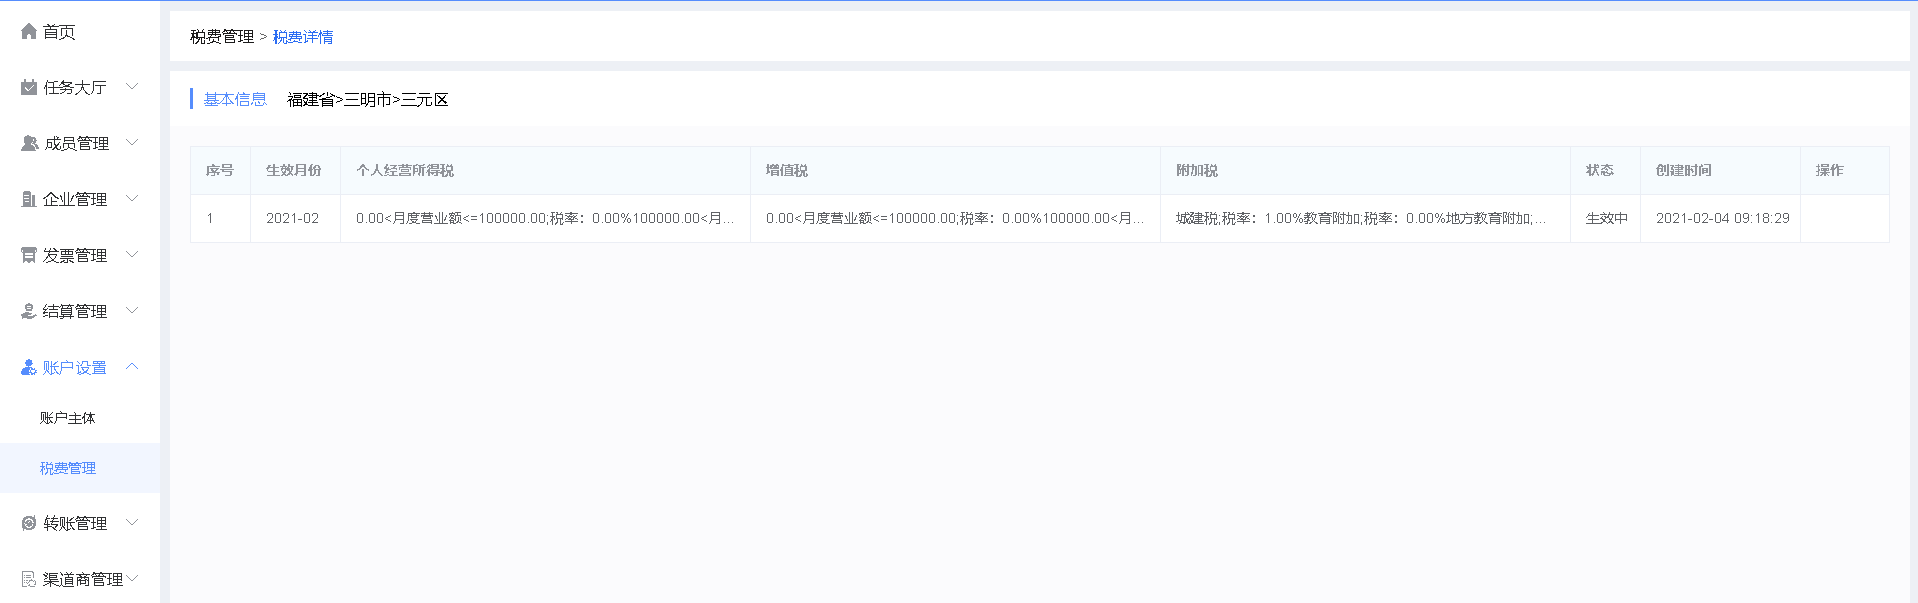Select 税费管理 in the sidebar

pos(68,468)
